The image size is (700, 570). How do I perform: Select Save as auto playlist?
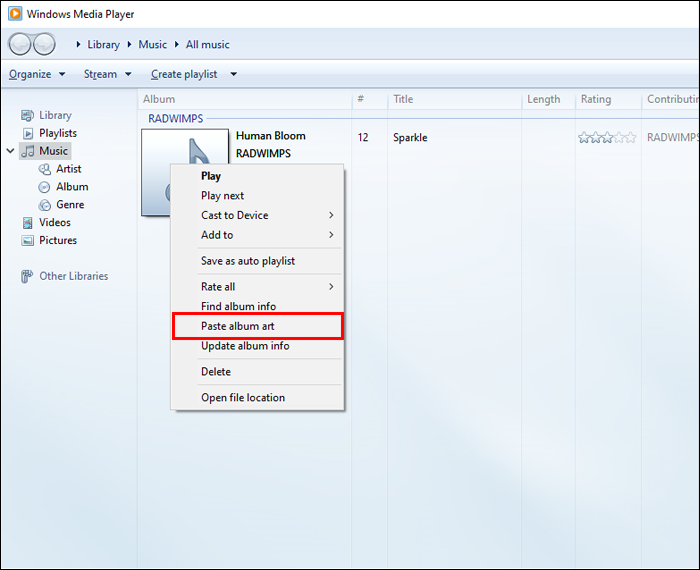point(258,261)
